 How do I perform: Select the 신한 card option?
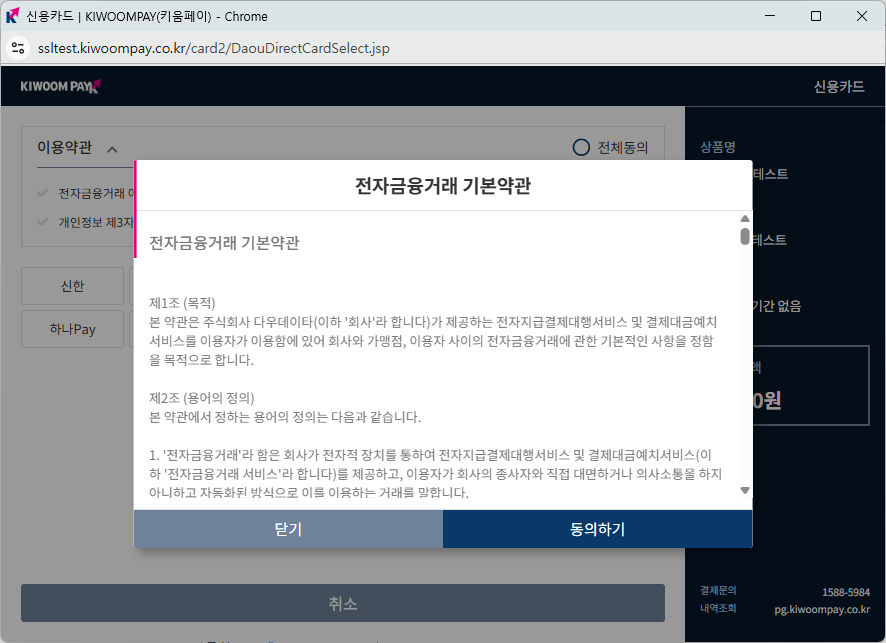coord(72,287)
